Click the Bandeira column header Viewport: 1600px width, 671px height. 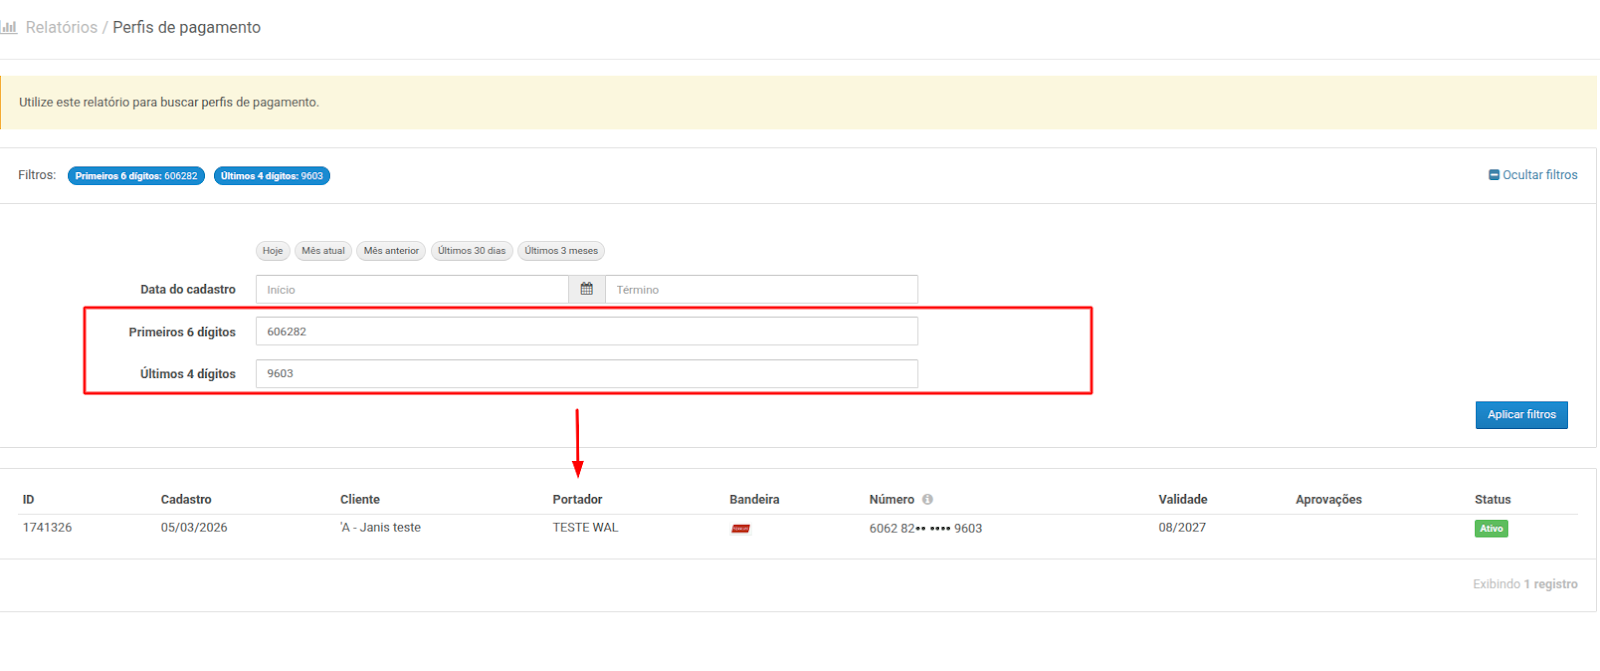(754, 499)
